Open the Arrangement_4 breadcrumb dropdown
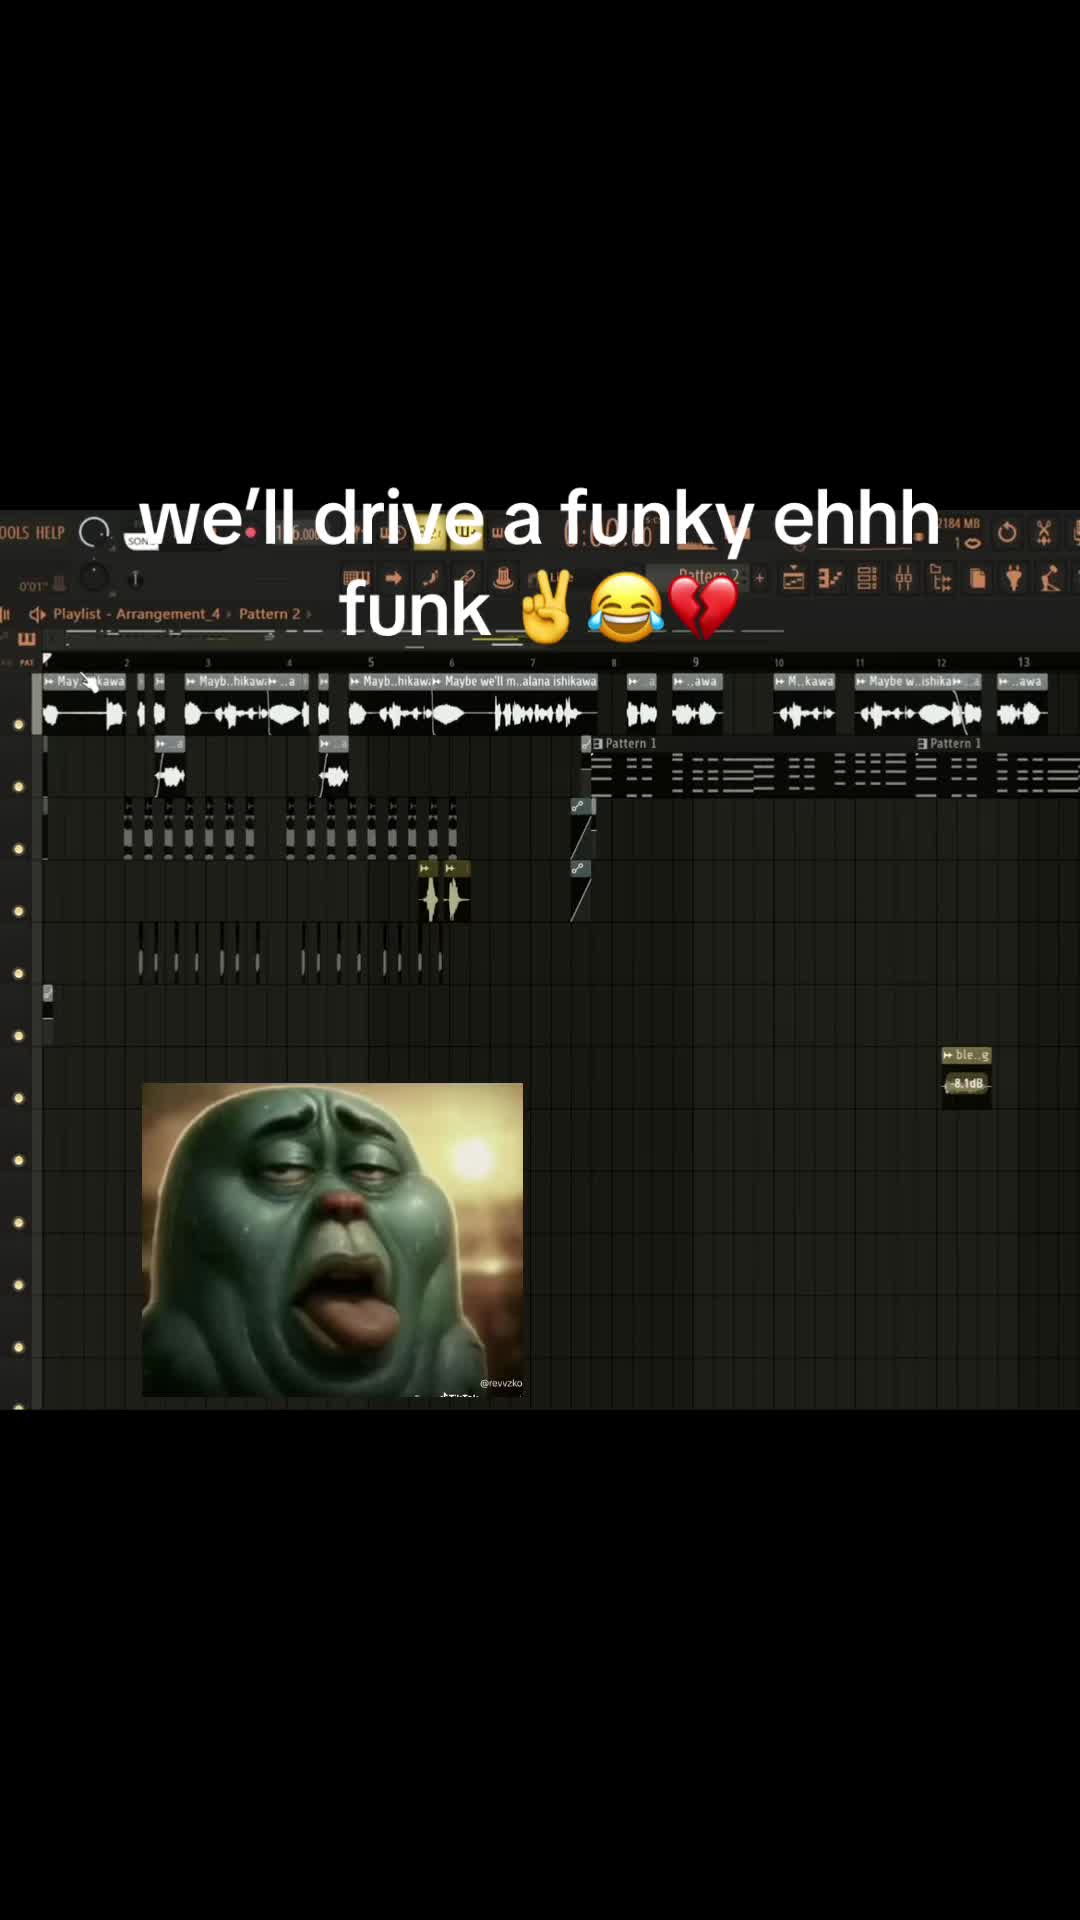Viewport: 1080px width, 1920px height. click(168, 614)
